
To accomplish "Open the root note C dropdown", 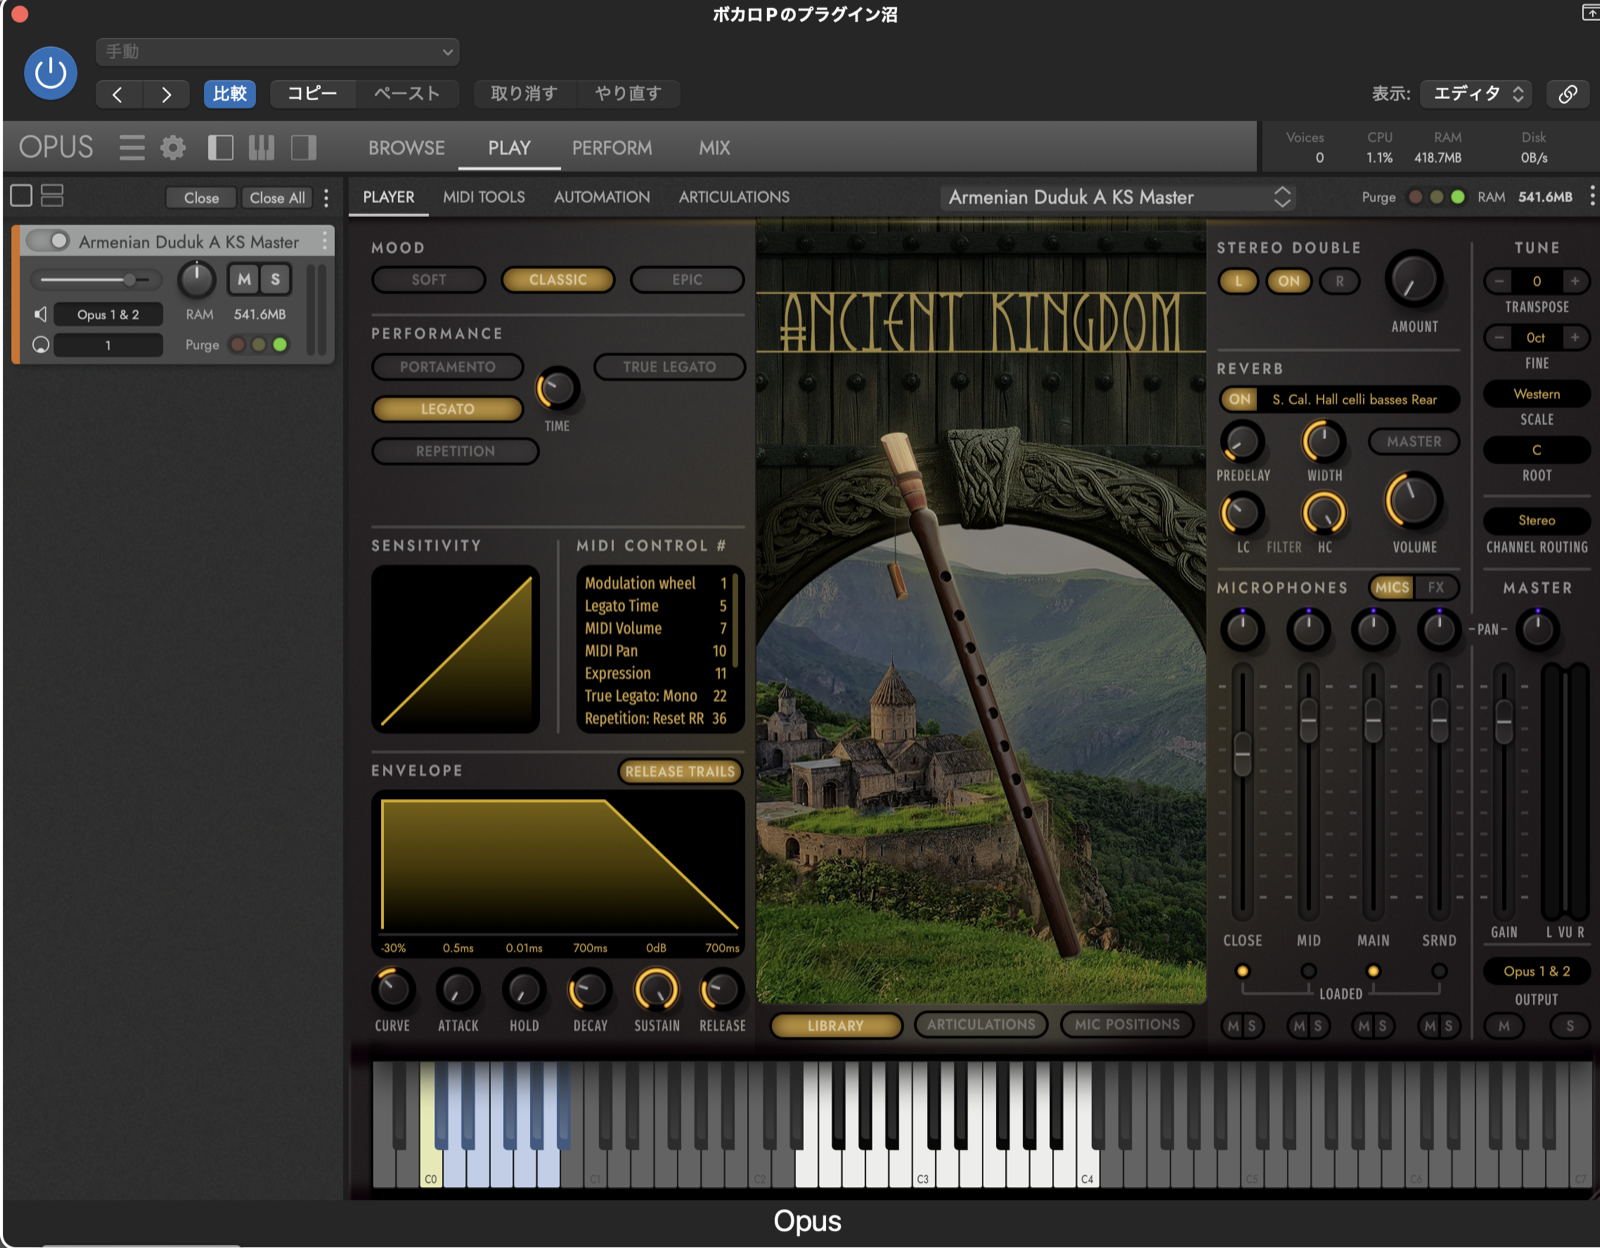I will (x=1536, y=450).
